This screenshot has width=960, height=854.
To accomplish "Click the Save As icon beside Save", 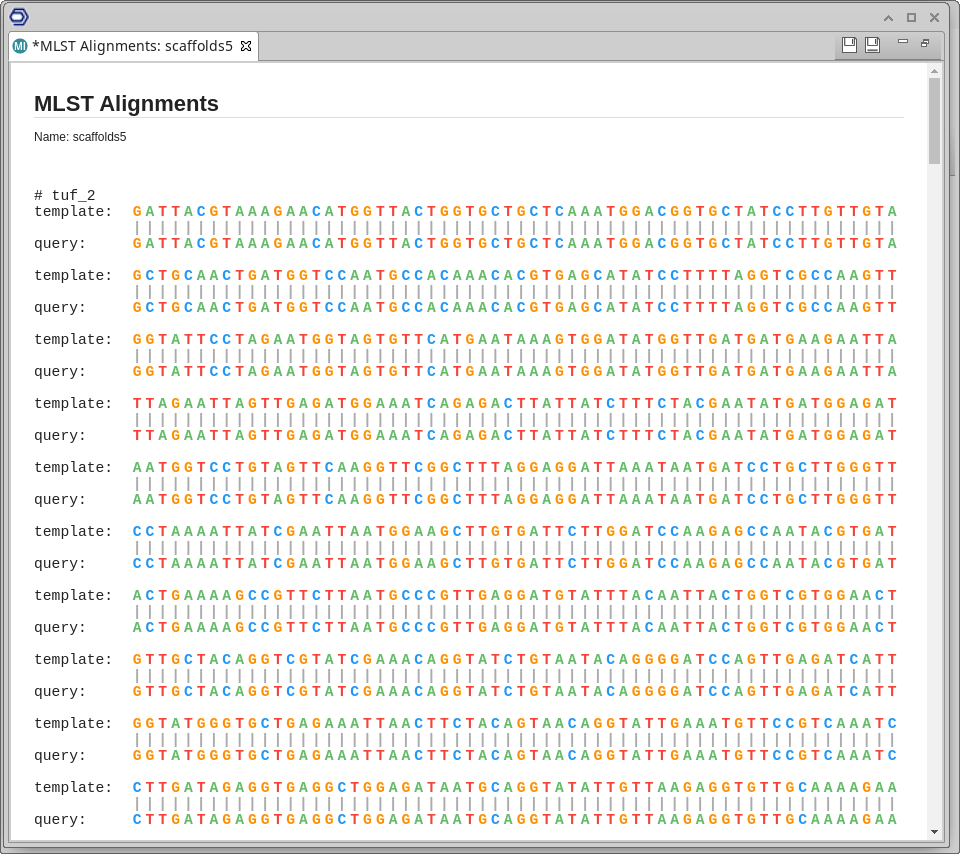I will pos(872,45).
